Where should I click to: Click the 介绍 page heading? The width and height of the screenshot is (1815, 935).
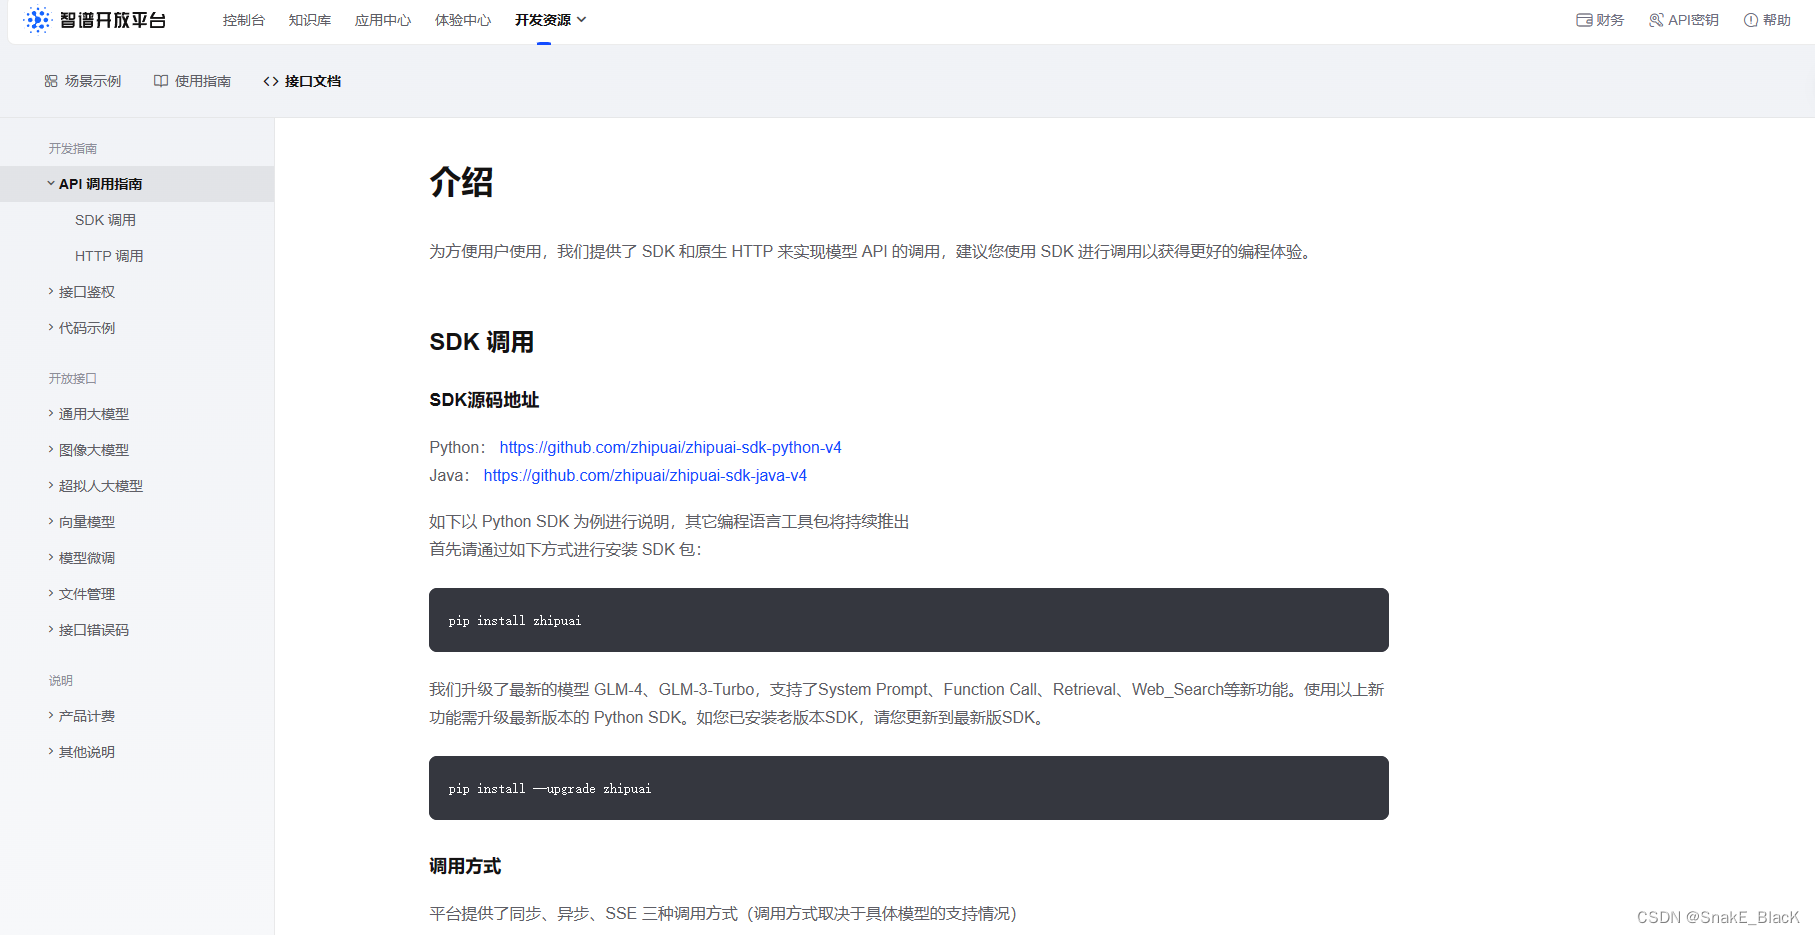tap(461, 182)
